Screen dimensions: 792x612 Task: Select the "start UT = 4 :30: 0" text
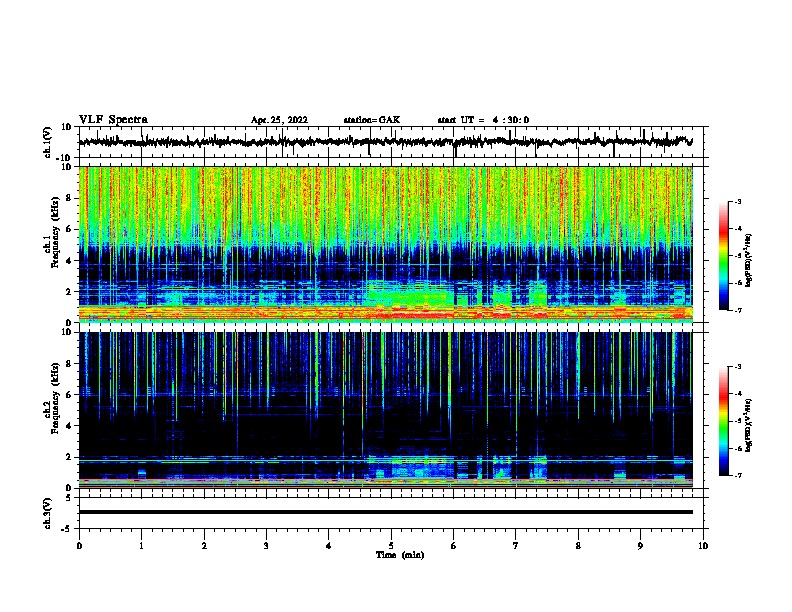coord(483,120)
